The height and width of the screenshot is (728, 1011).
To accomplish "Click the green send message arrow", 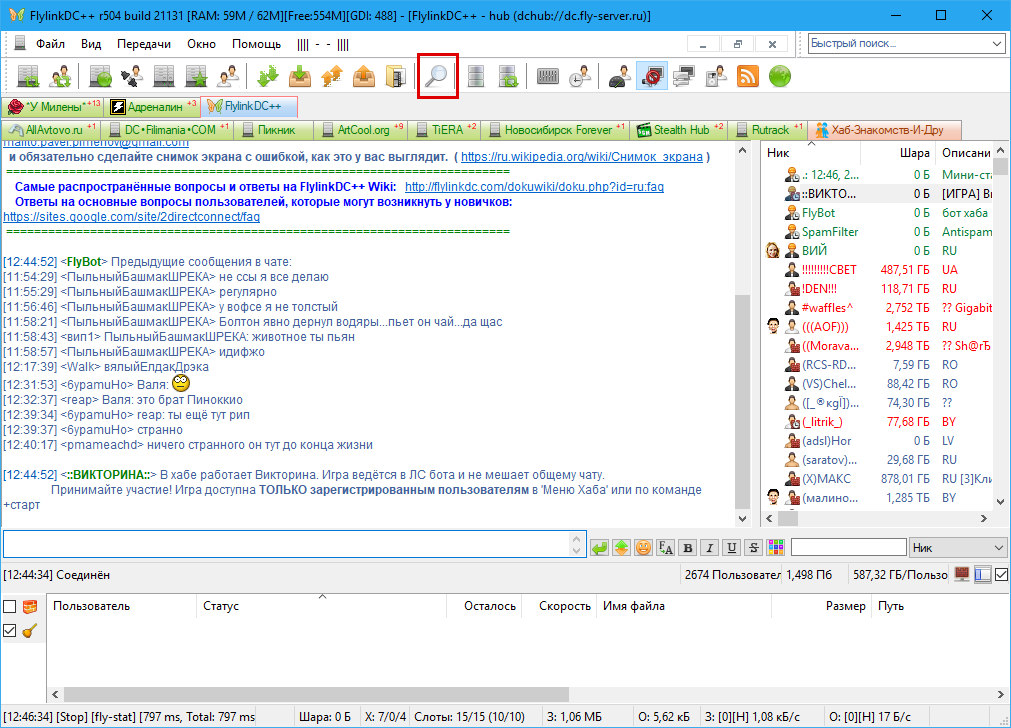I will 600,548.
